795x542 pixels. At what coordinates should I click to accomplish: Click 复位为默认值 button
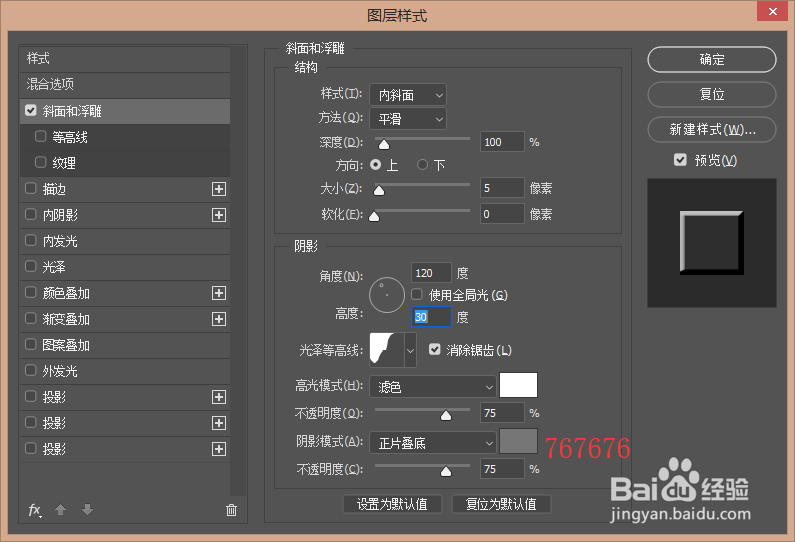(x=501, y=504)
